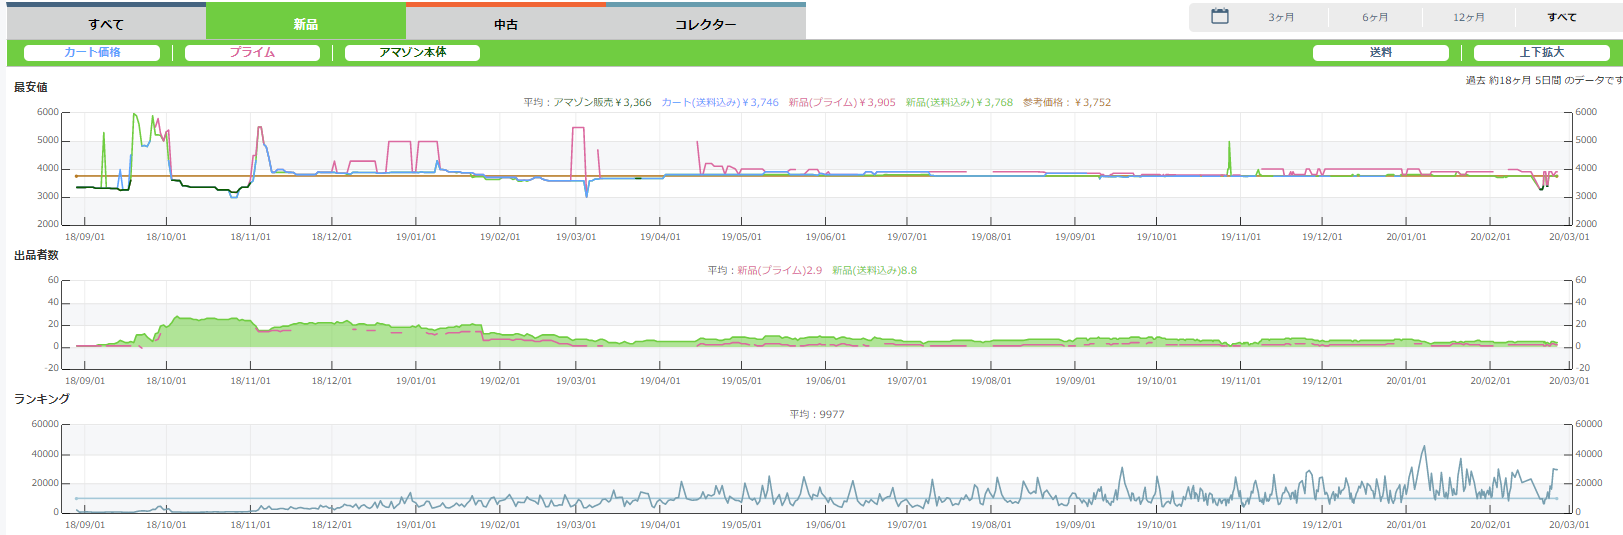Toggle the 送料 shipping option

tap(1380, 53)
